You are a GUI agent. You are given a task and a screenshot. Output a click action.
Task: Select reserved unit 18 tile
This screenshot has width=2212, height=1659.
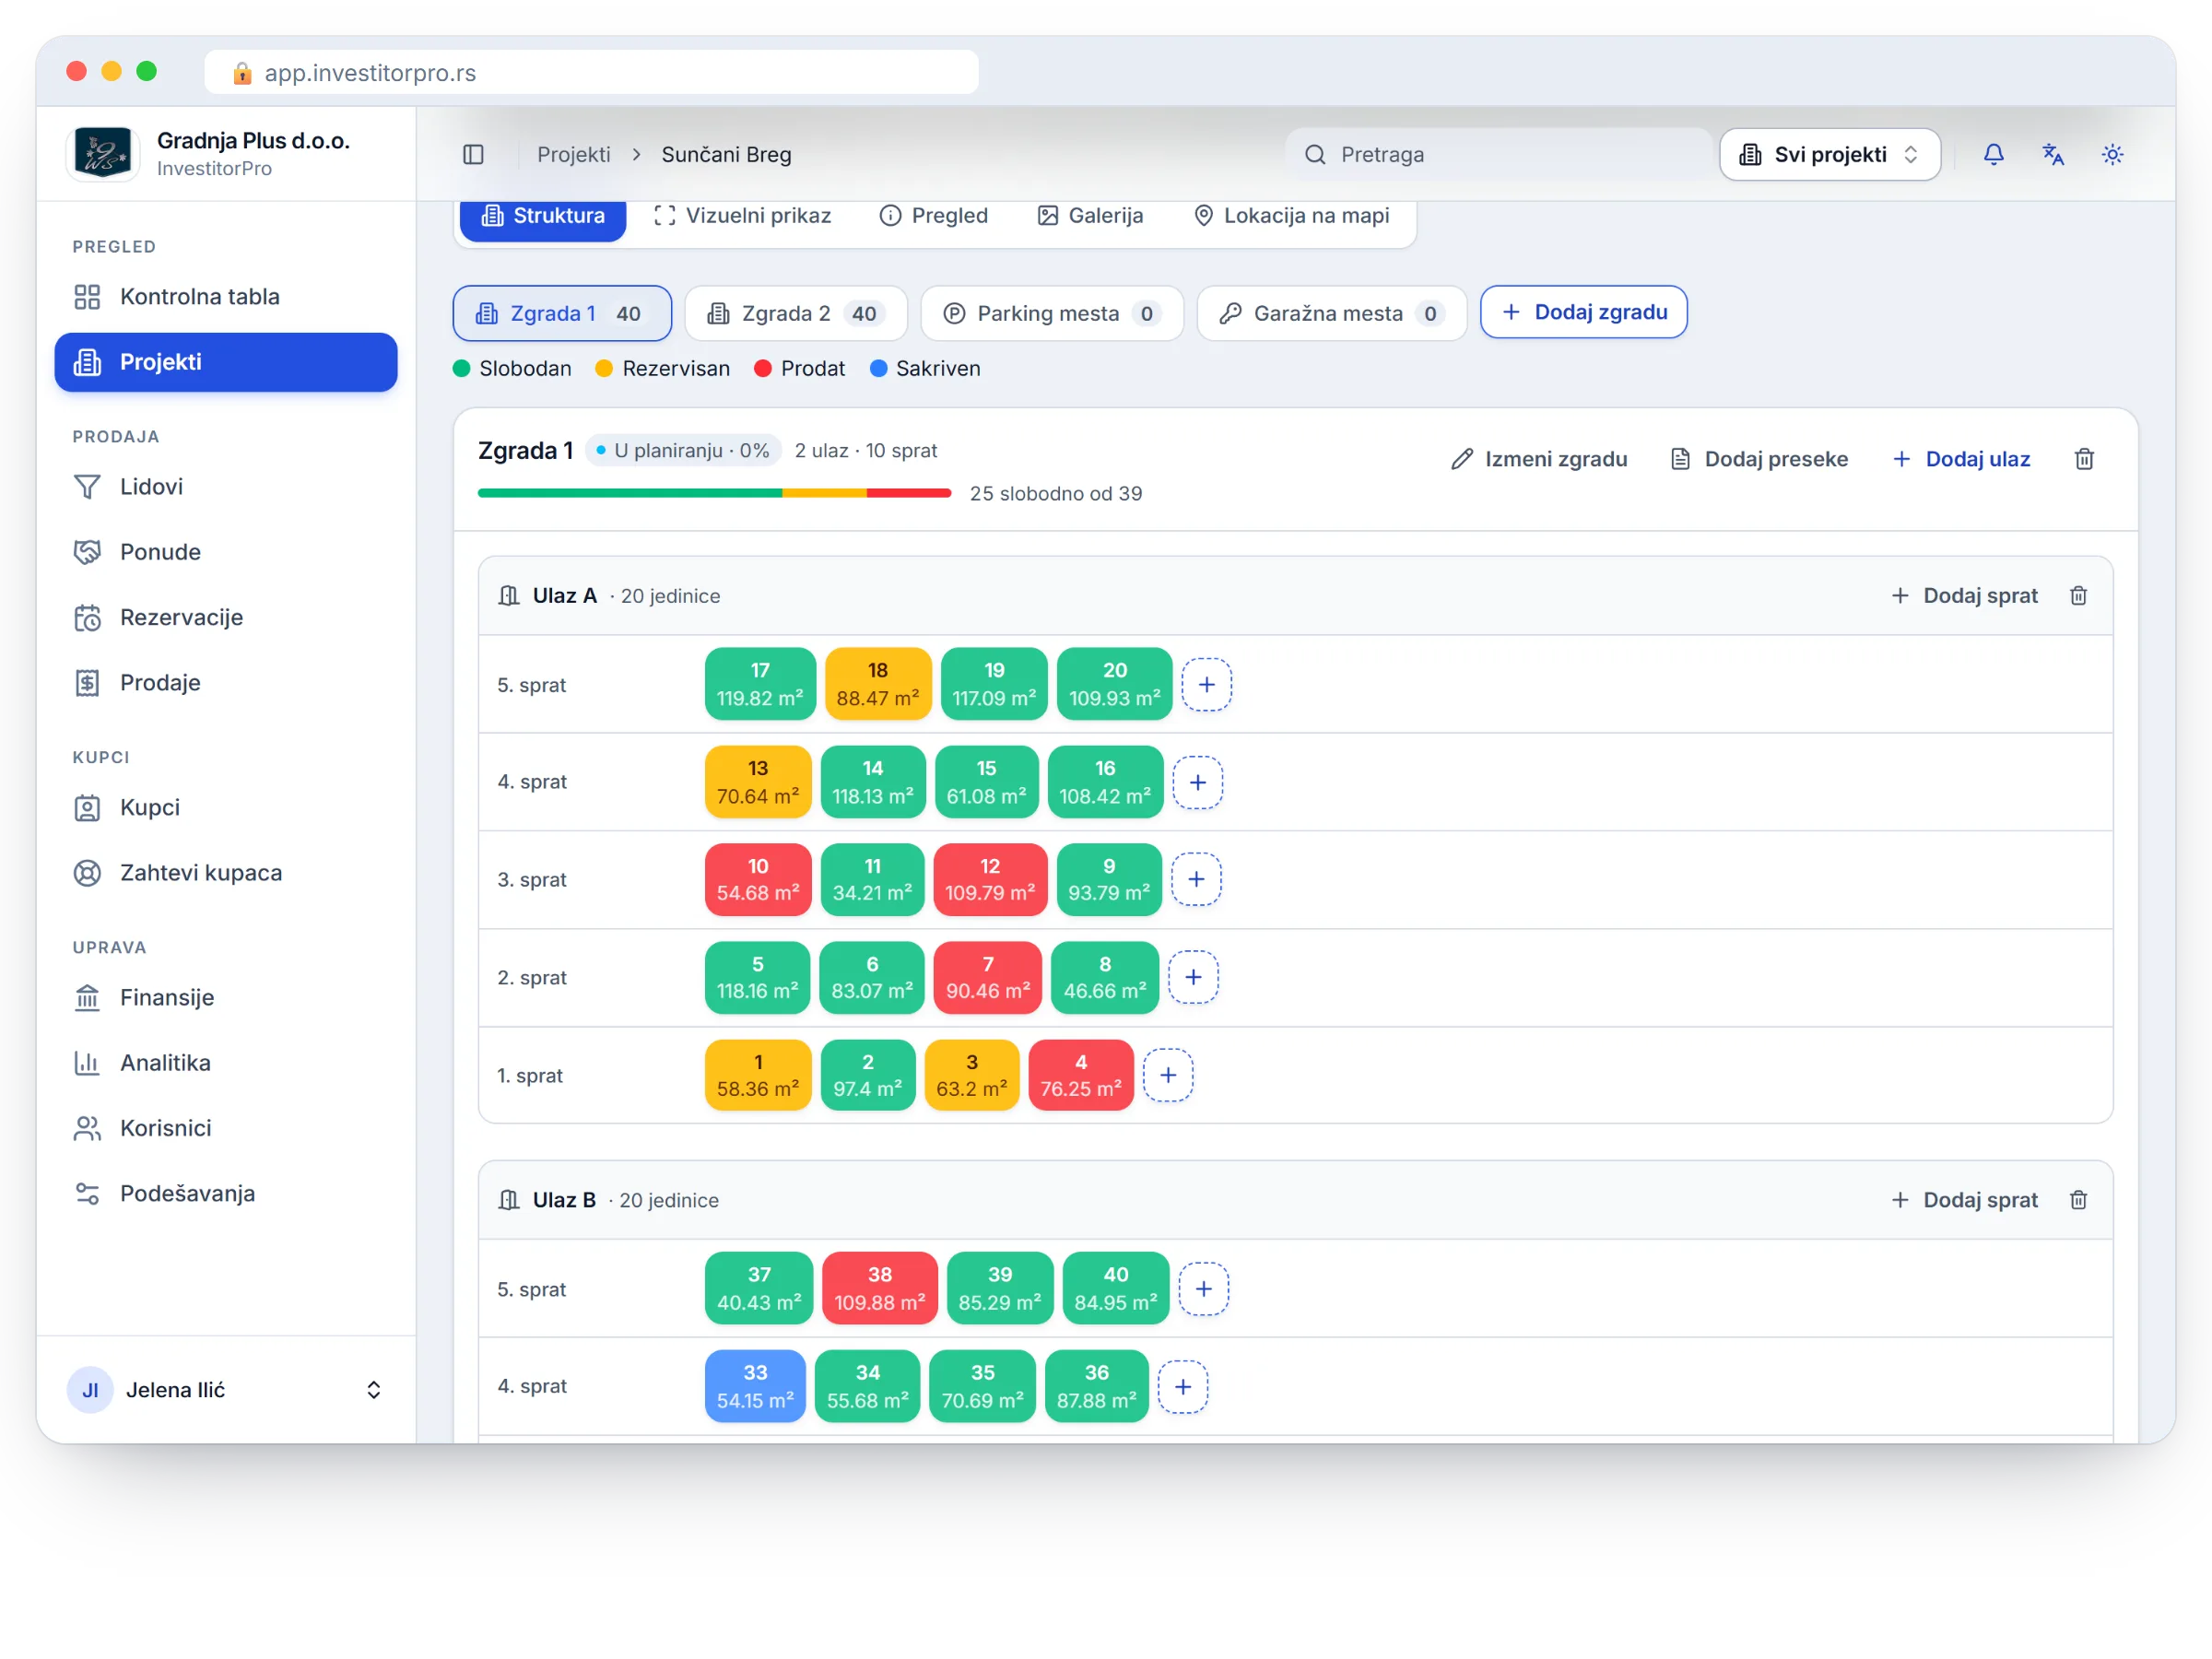click(877, 685)
